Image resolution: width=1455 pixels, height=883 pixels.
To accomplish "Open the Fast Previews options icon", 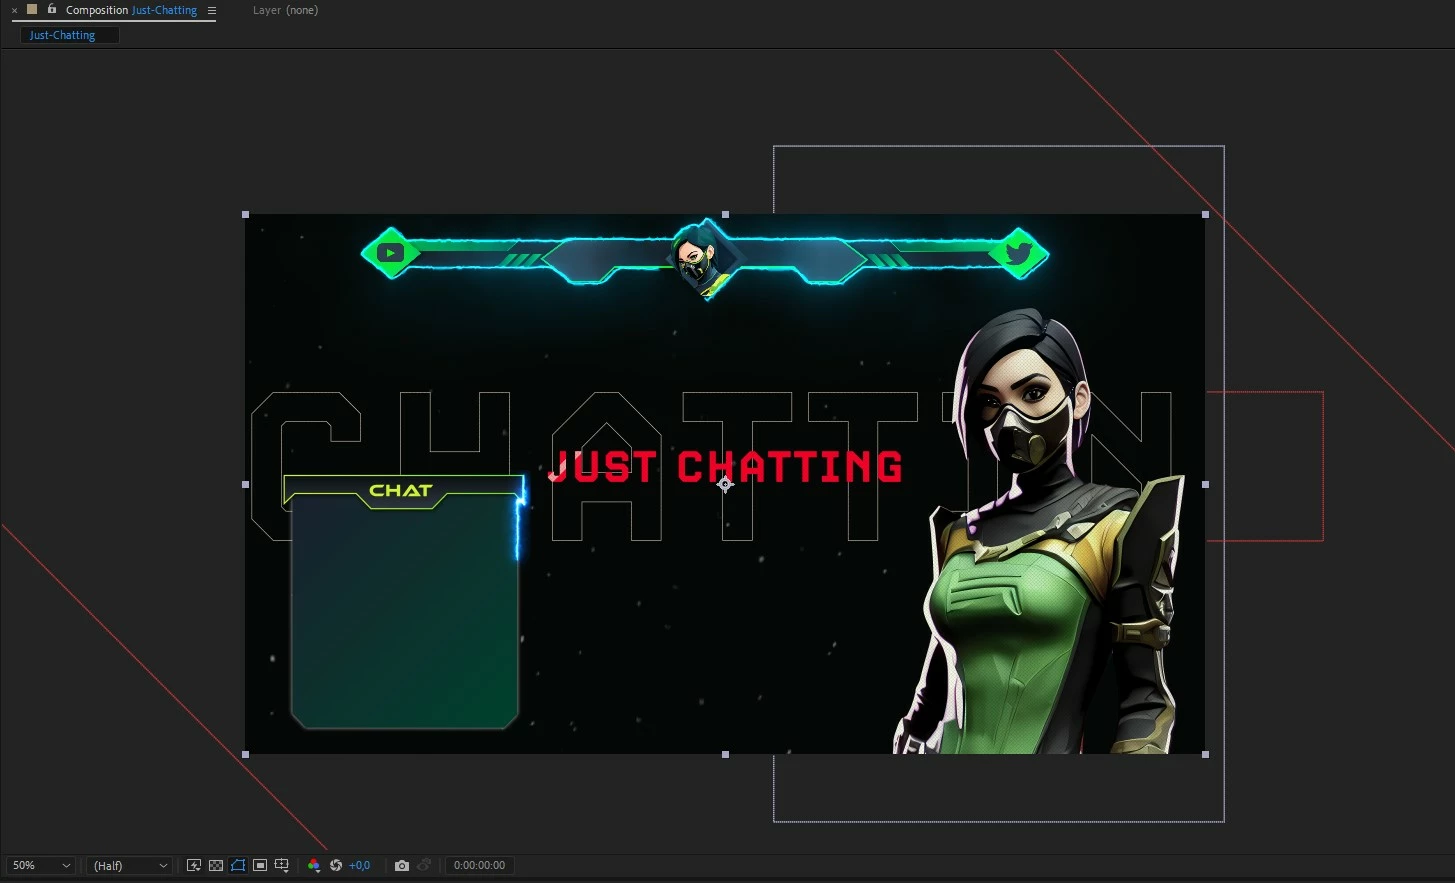I will click(194, 865).
